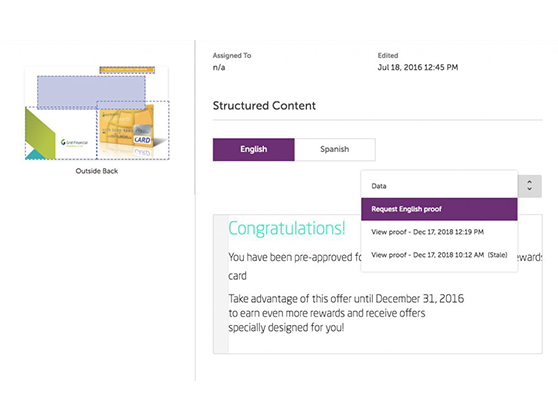Image resolution: width=558 pixels, height=410 pixels.
Task: Click the credit card image zone
Action: click(x=133, y=130)
